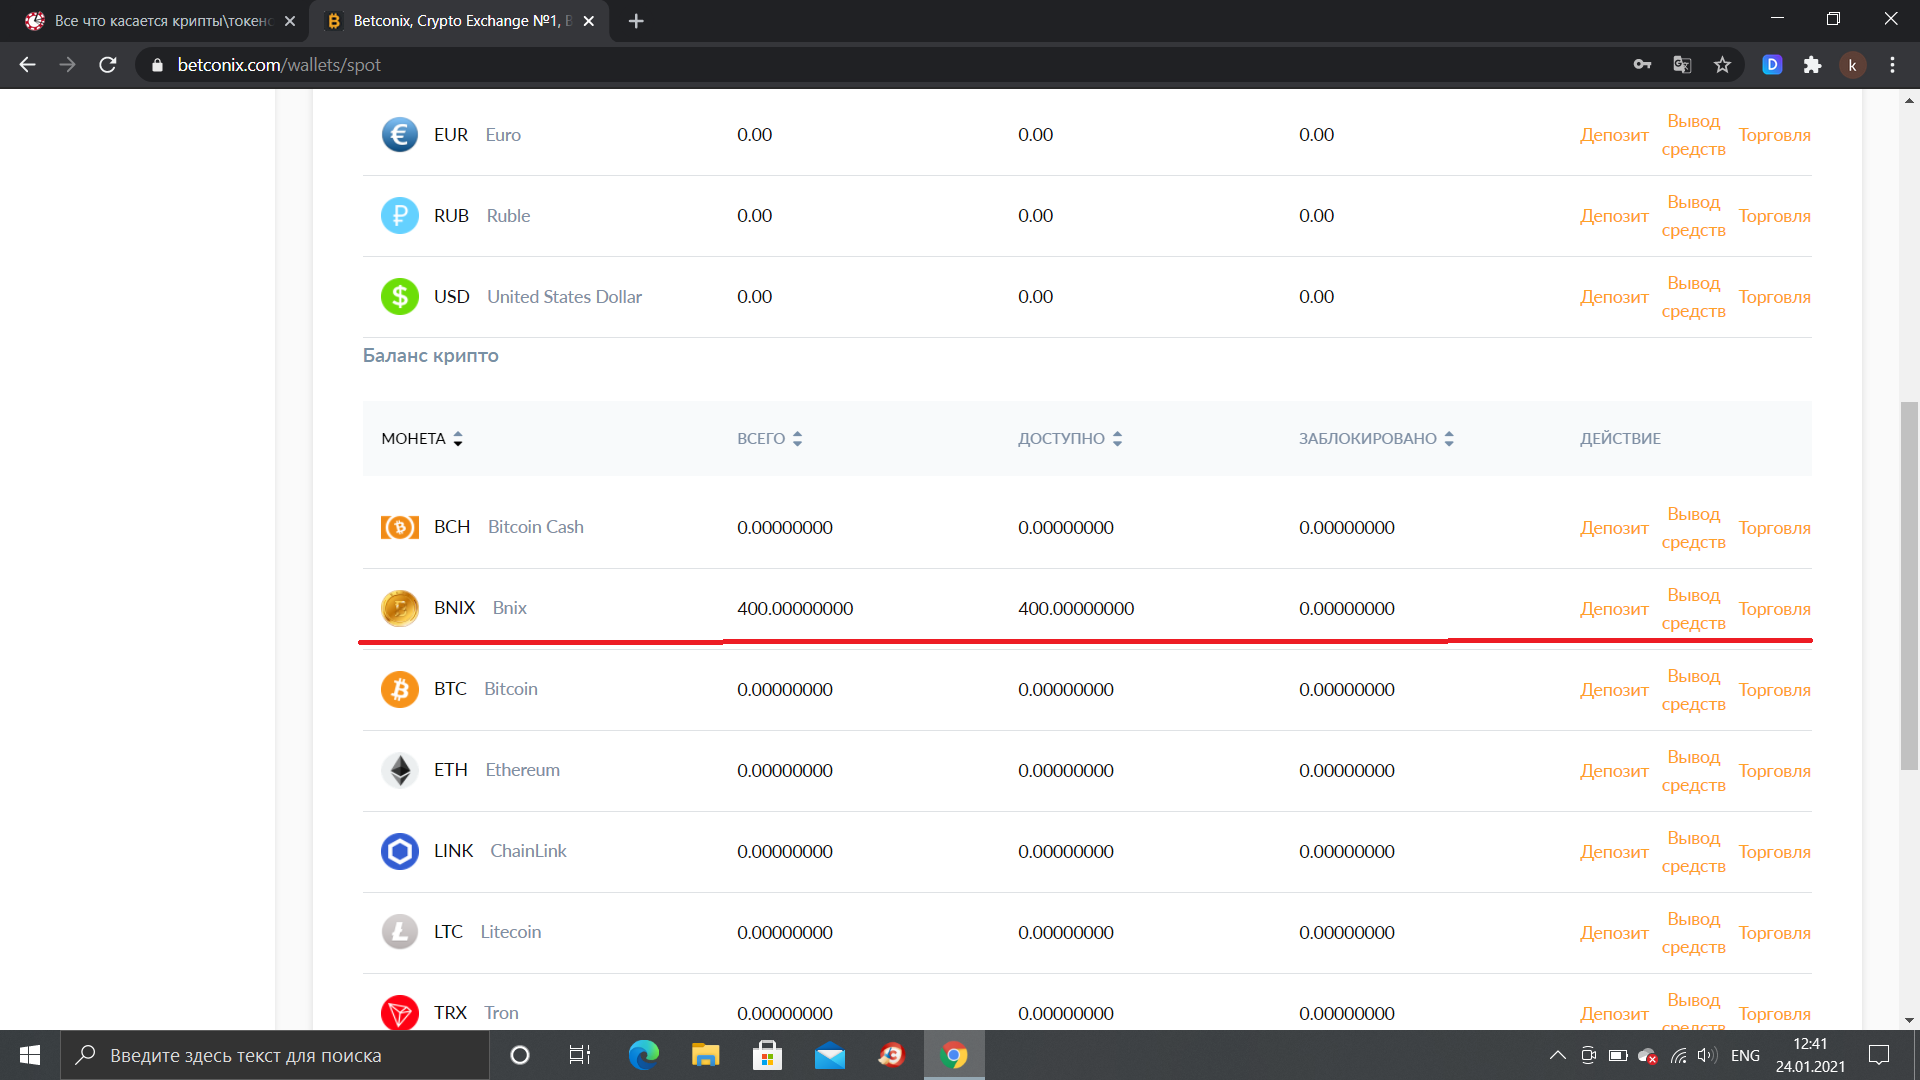The height and width of the screenshot is (1080, 1920).
Task: Click Торговля for LINK row
Action: [1774, 852]
